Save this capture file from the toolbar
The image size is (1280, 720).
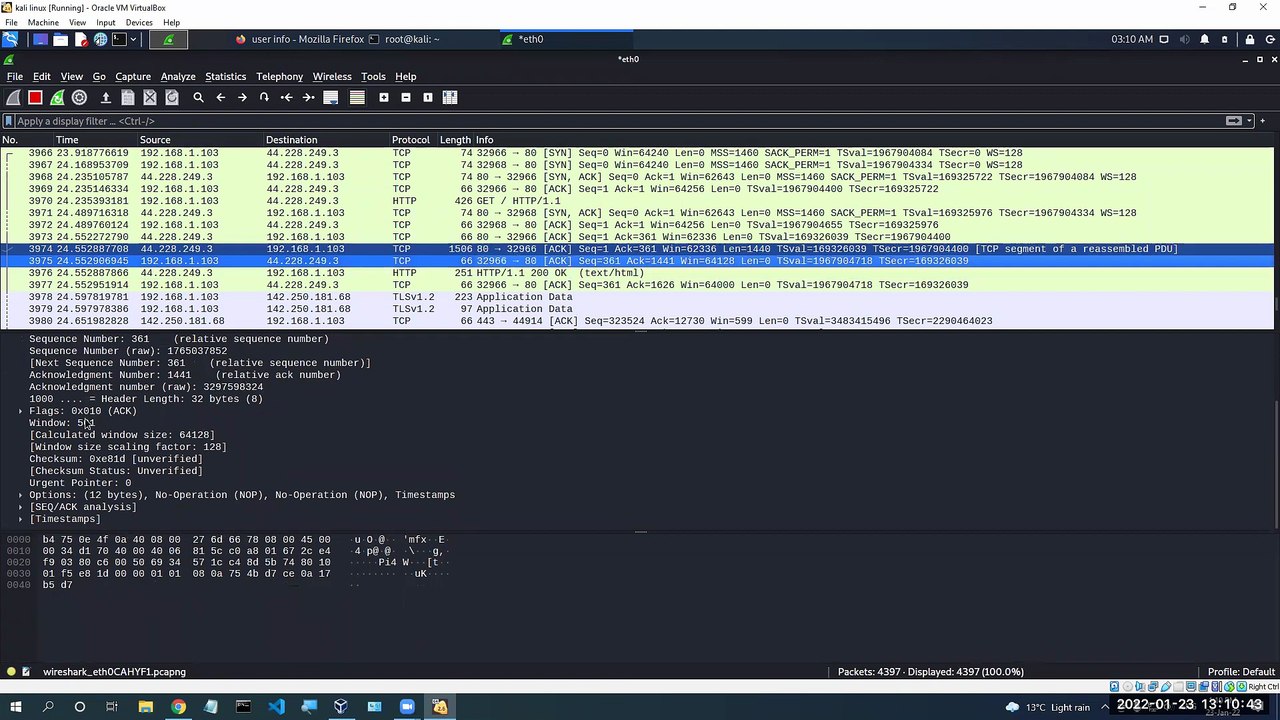pos(128,97)
